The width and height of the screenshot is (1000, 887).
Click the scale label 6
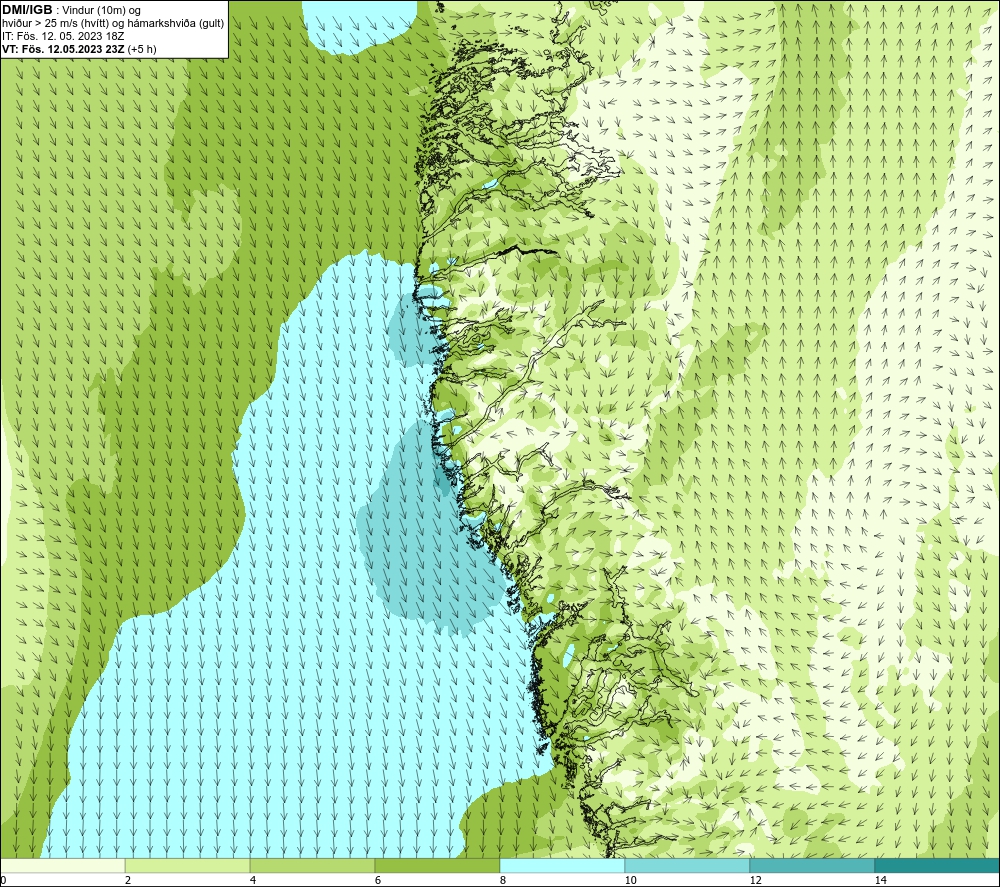click(378, 881)
